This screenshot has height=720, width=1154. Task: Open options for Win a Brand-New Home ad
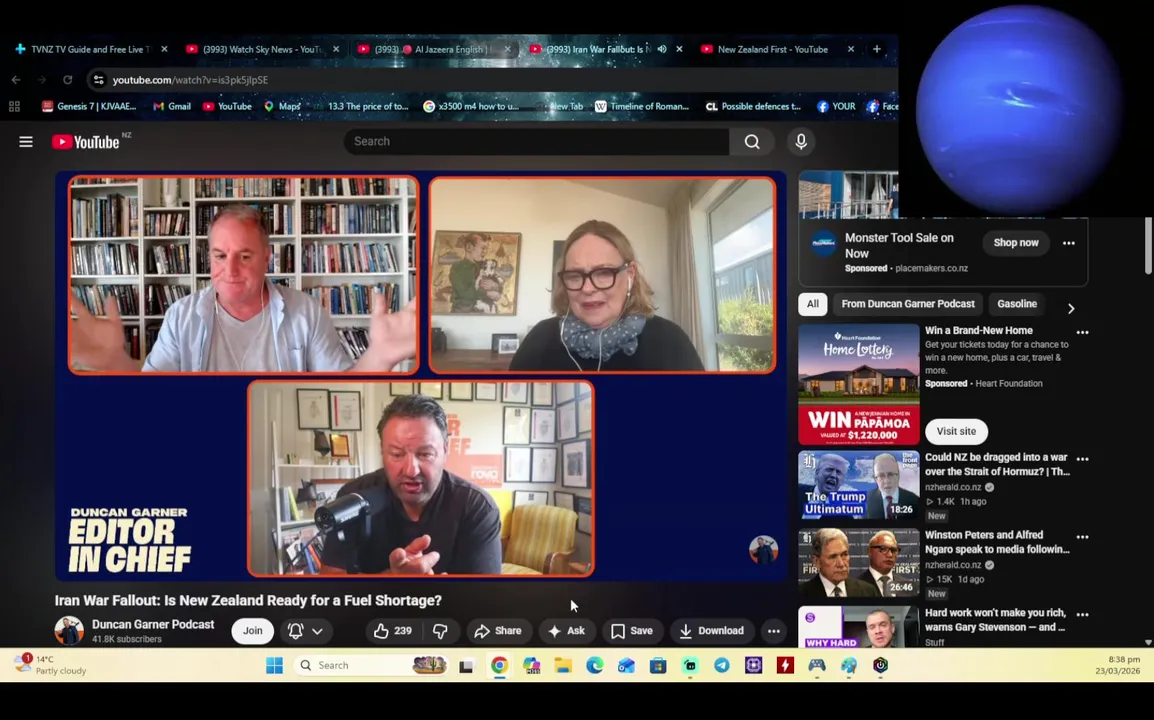1083,332
